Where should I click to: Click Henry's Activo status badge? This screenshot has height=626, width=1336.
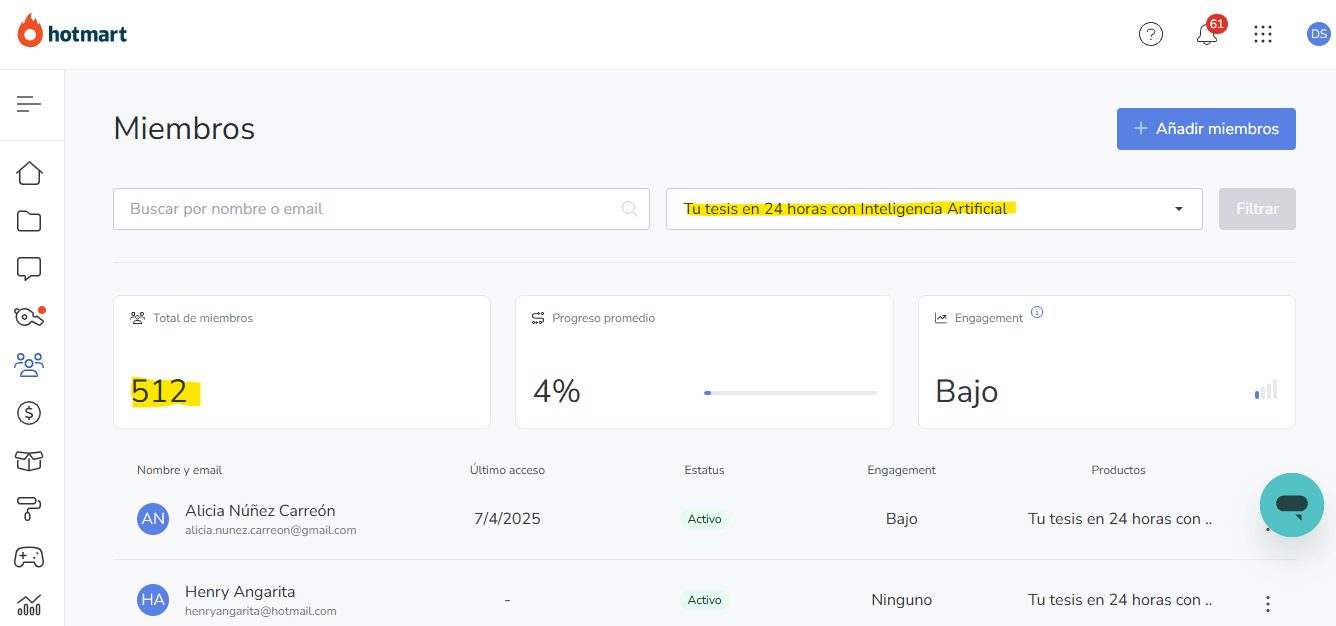click(705, 600)
